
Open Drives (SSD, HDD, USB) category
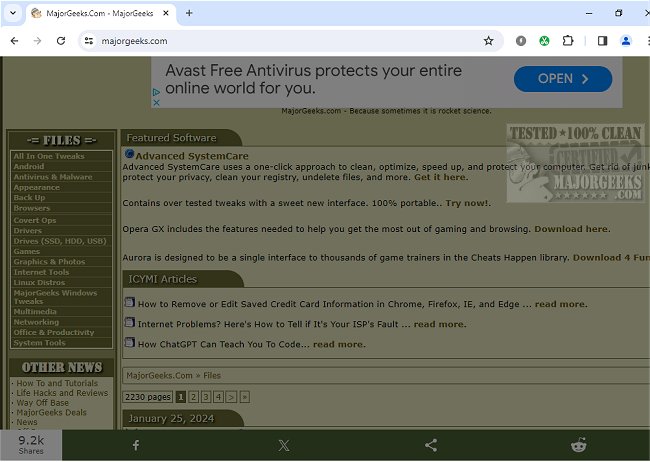(x=60, y=241)
